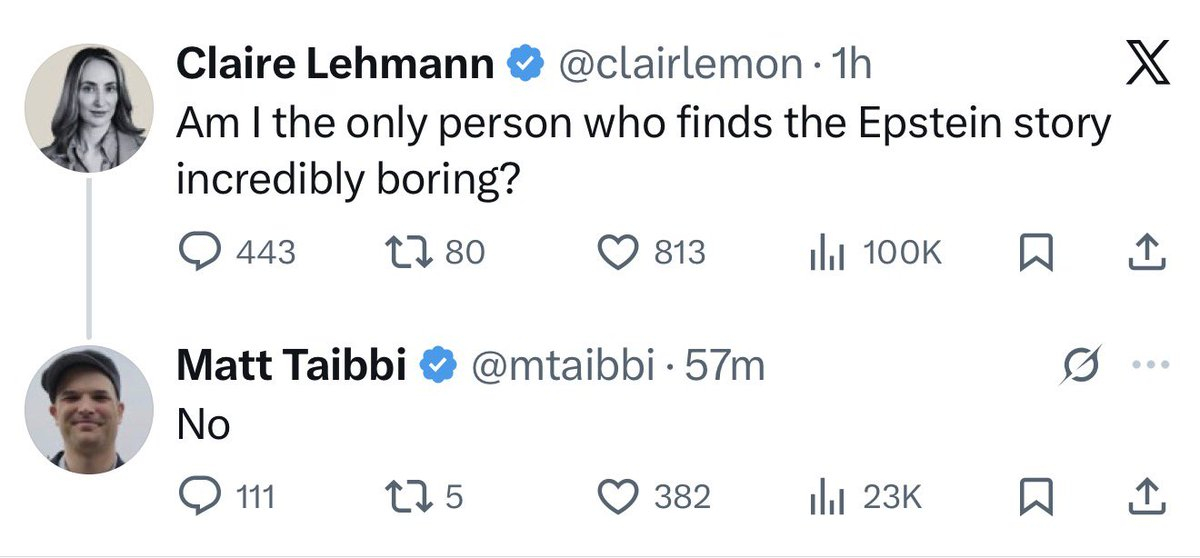Open Matt Taibbi's profile picture
The height and width of the screenshot is (558, 1200).
pos(88,406)
